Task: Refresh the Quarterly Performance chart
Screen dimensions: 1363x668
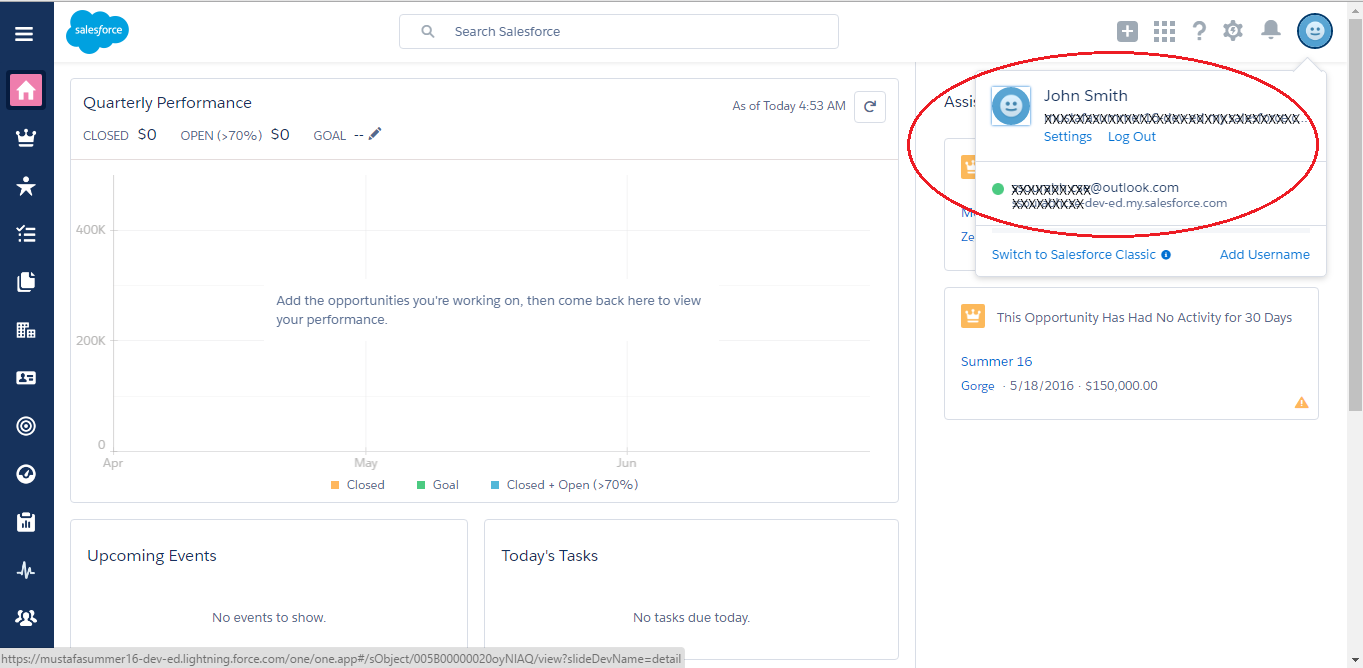Action: (870, 106)
